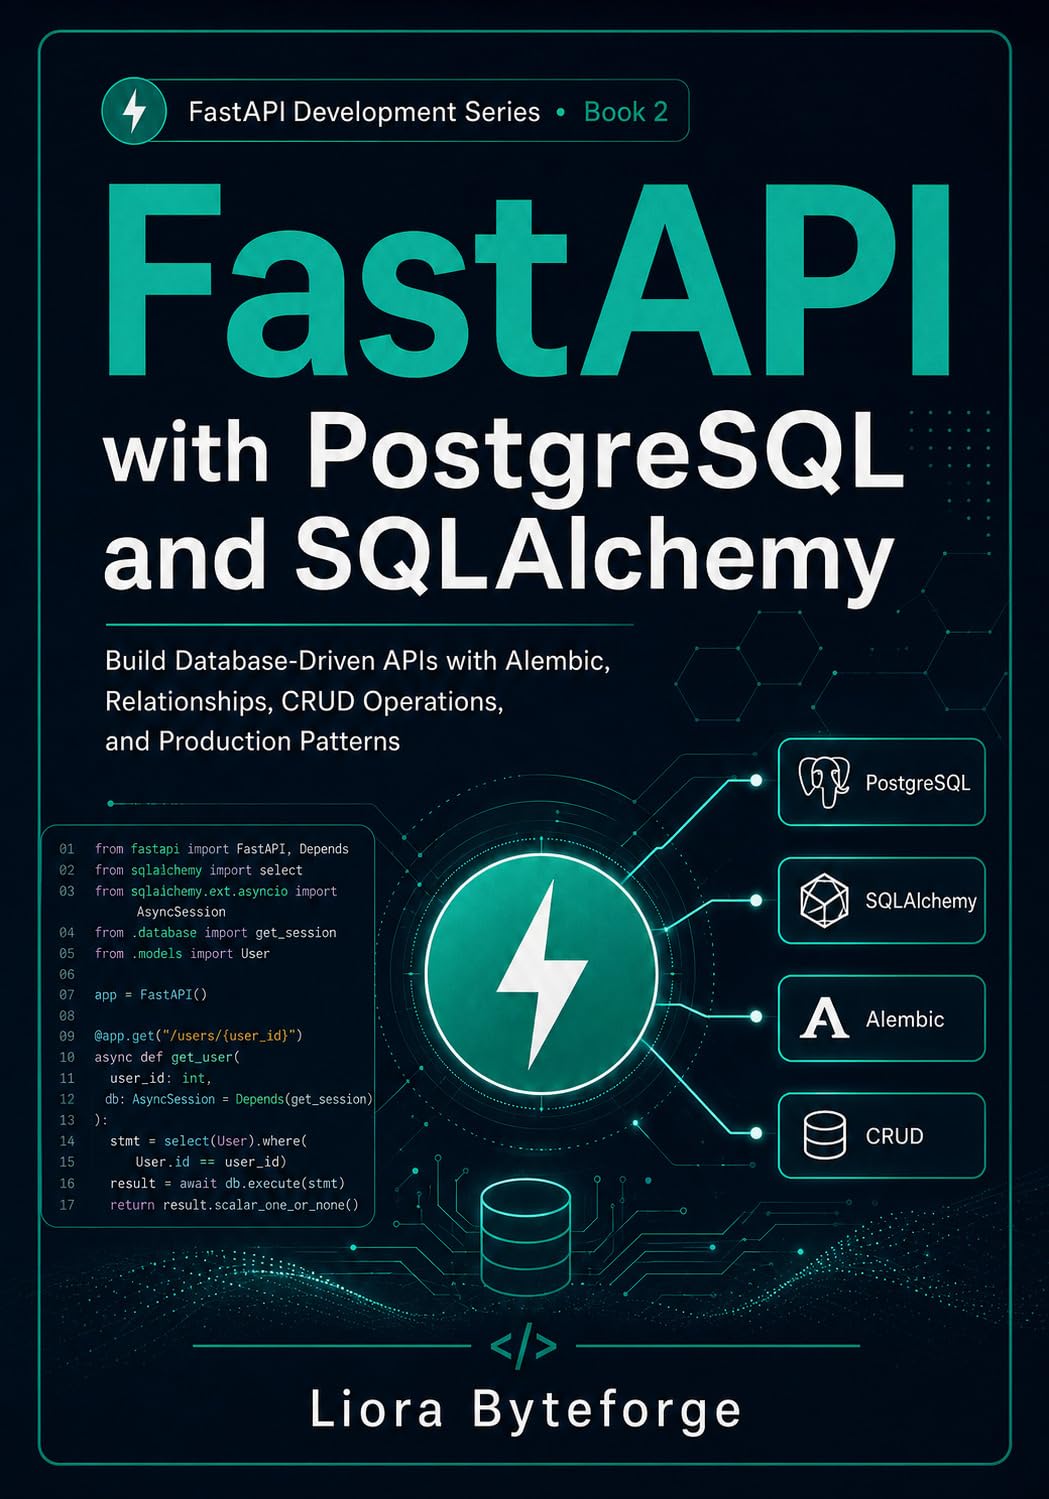Select the CRUD label text
1049x1499 pixels.
894,1136
